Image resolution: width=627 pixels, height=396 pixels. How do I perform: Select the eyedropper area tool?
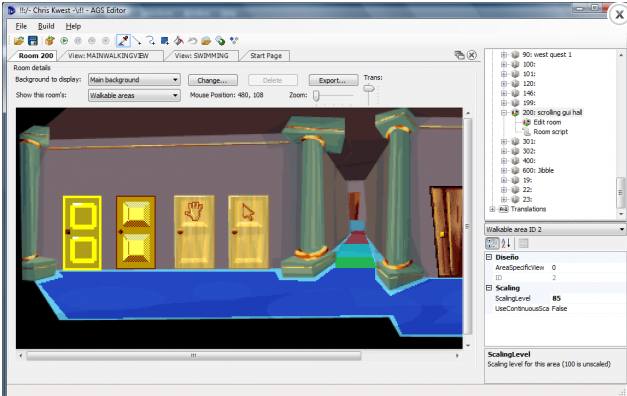coord(123,40)
